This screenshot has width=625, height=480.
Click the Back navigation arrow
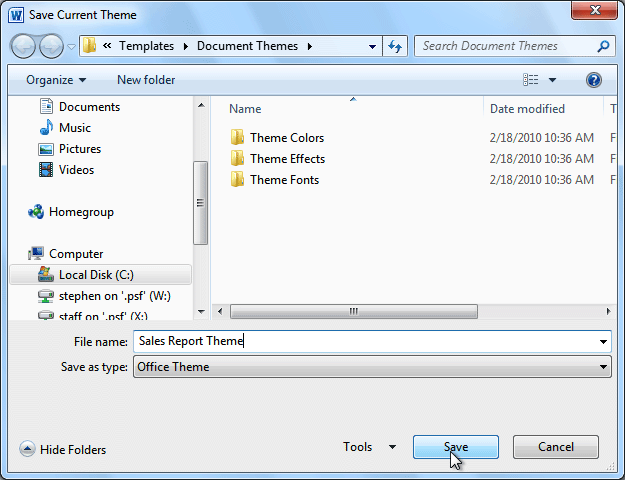click(x=23, y=46)
